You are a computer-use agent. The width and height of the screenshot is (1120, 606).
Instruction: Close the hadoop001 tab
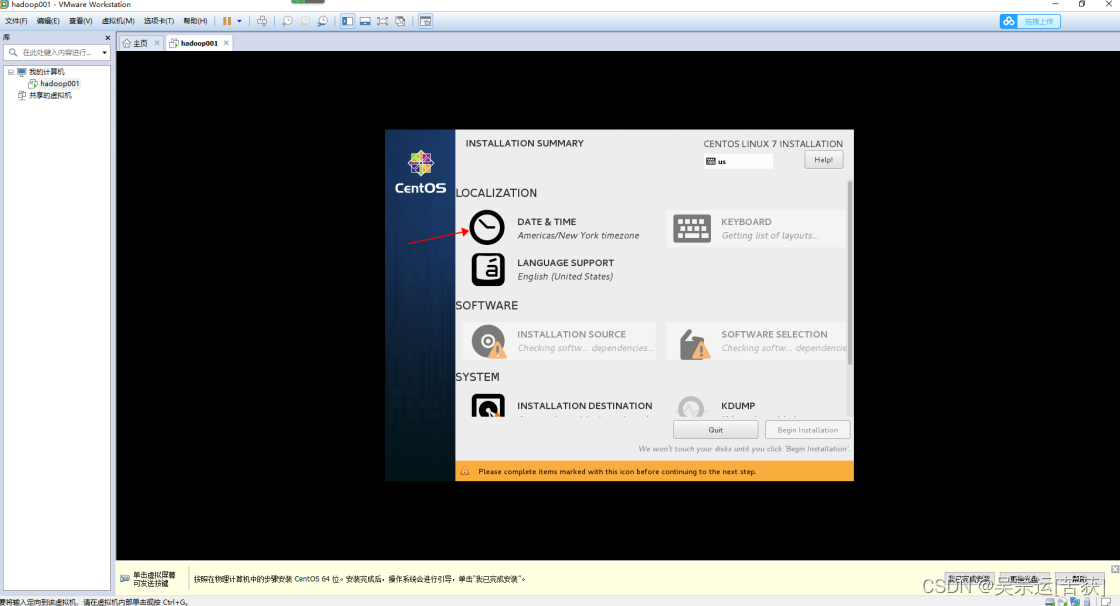226,43
